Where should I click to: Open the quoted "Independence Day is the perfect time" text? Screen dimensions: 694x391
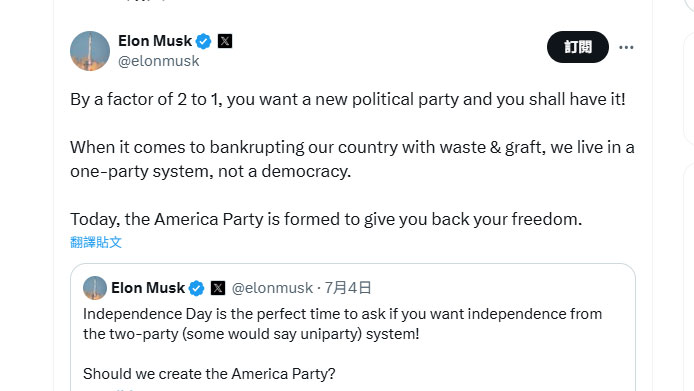[343, 324]
